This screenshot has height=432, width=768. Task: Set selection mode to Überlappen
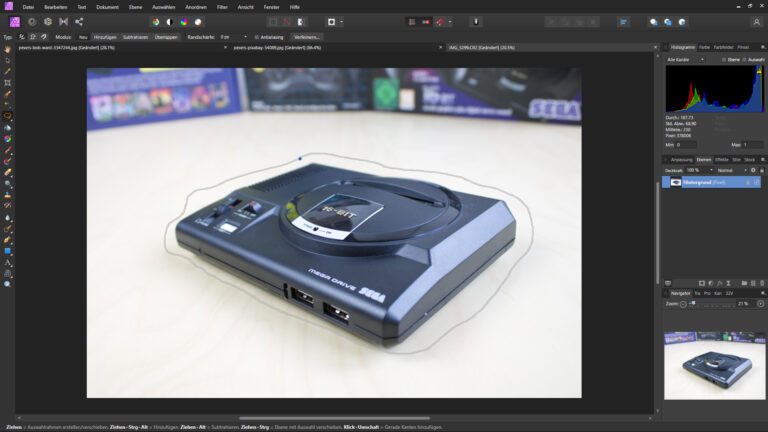(x=166, y=37)
